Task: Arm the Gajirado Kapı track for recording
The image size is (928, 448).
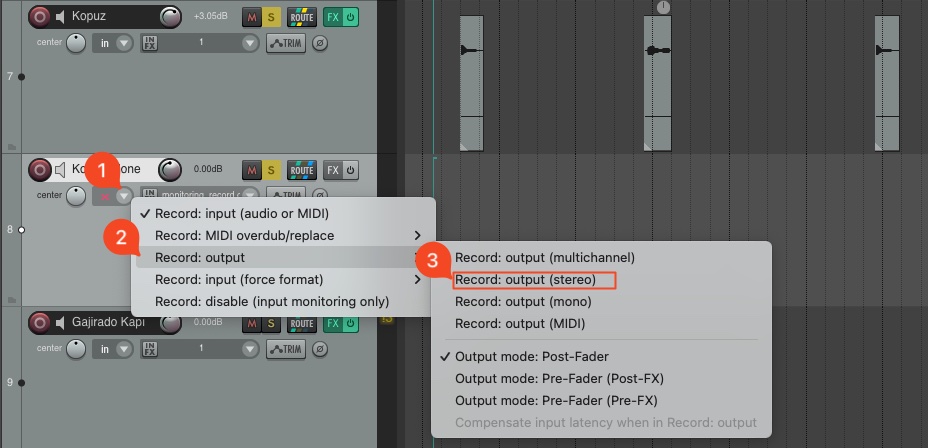Action: [x=40, y=322]
